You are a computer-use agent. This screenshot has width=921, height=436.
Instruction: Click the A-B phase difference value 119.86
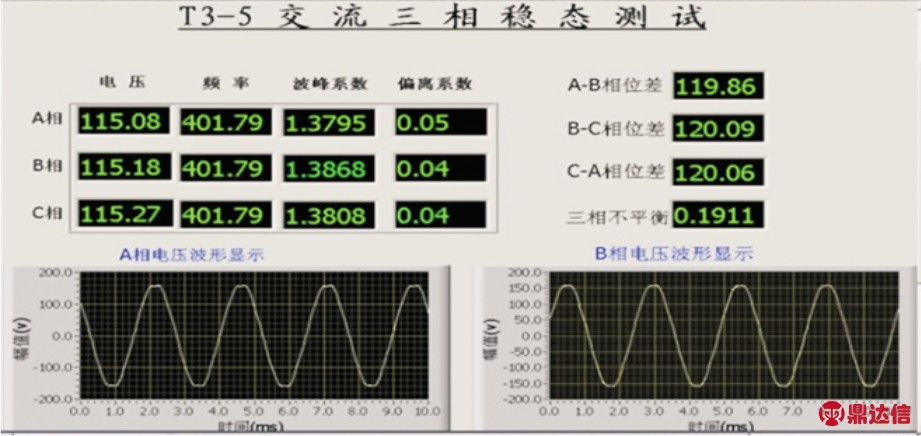pos(718,86)
